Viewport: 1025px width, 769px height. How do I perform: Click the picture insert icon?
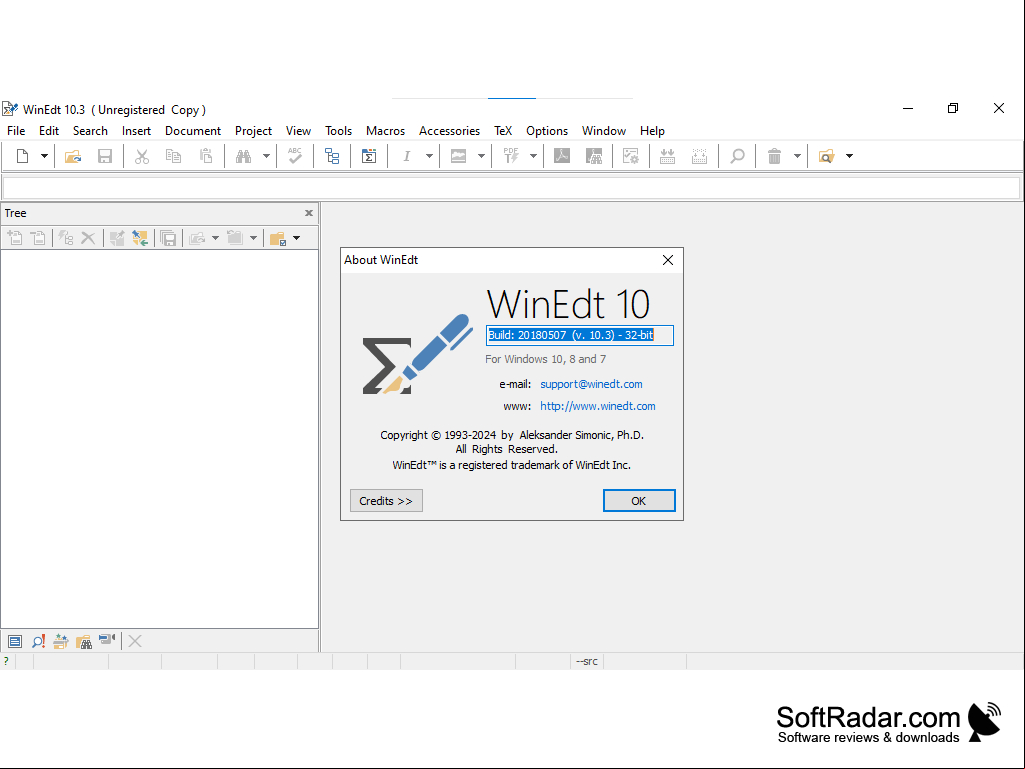pyautogui.click(x=458, y=156)
